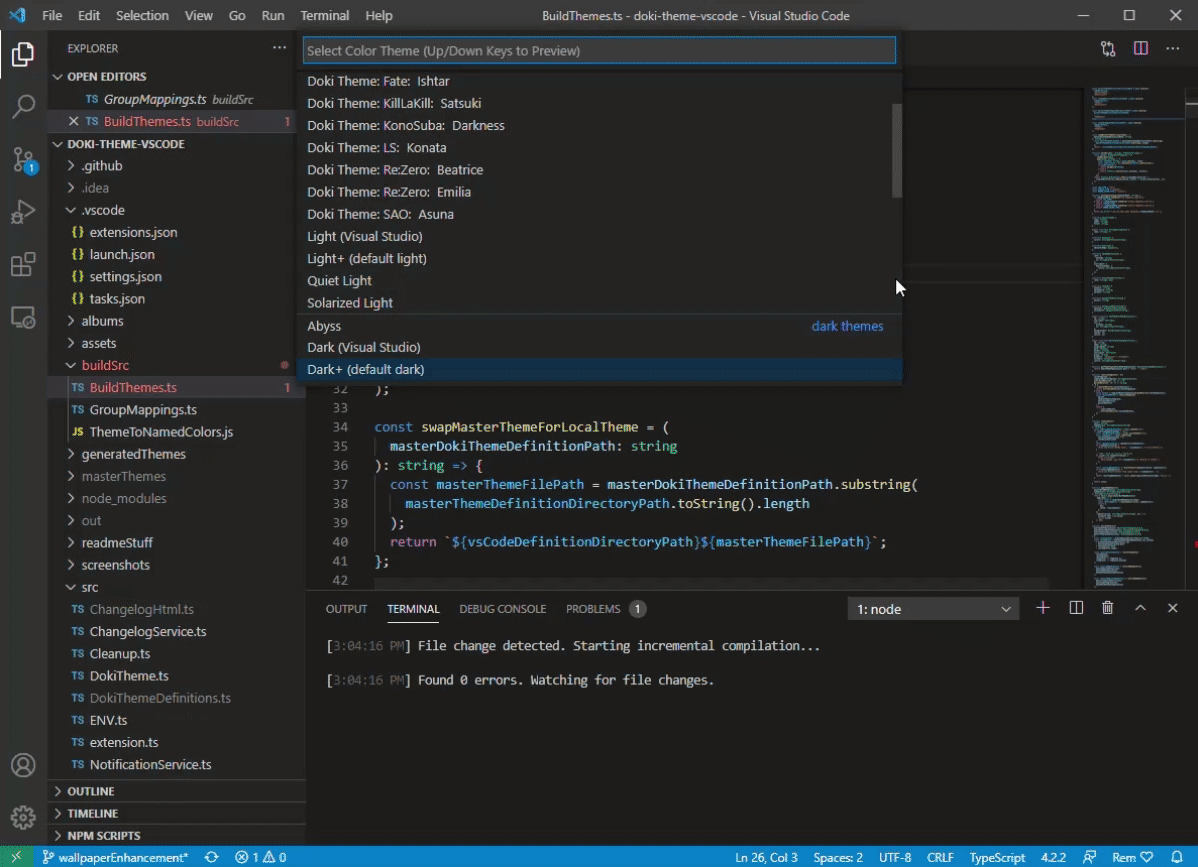Change language mode TypeScript in status bar
Screen dimensions: 1198x867
[996, 857]
